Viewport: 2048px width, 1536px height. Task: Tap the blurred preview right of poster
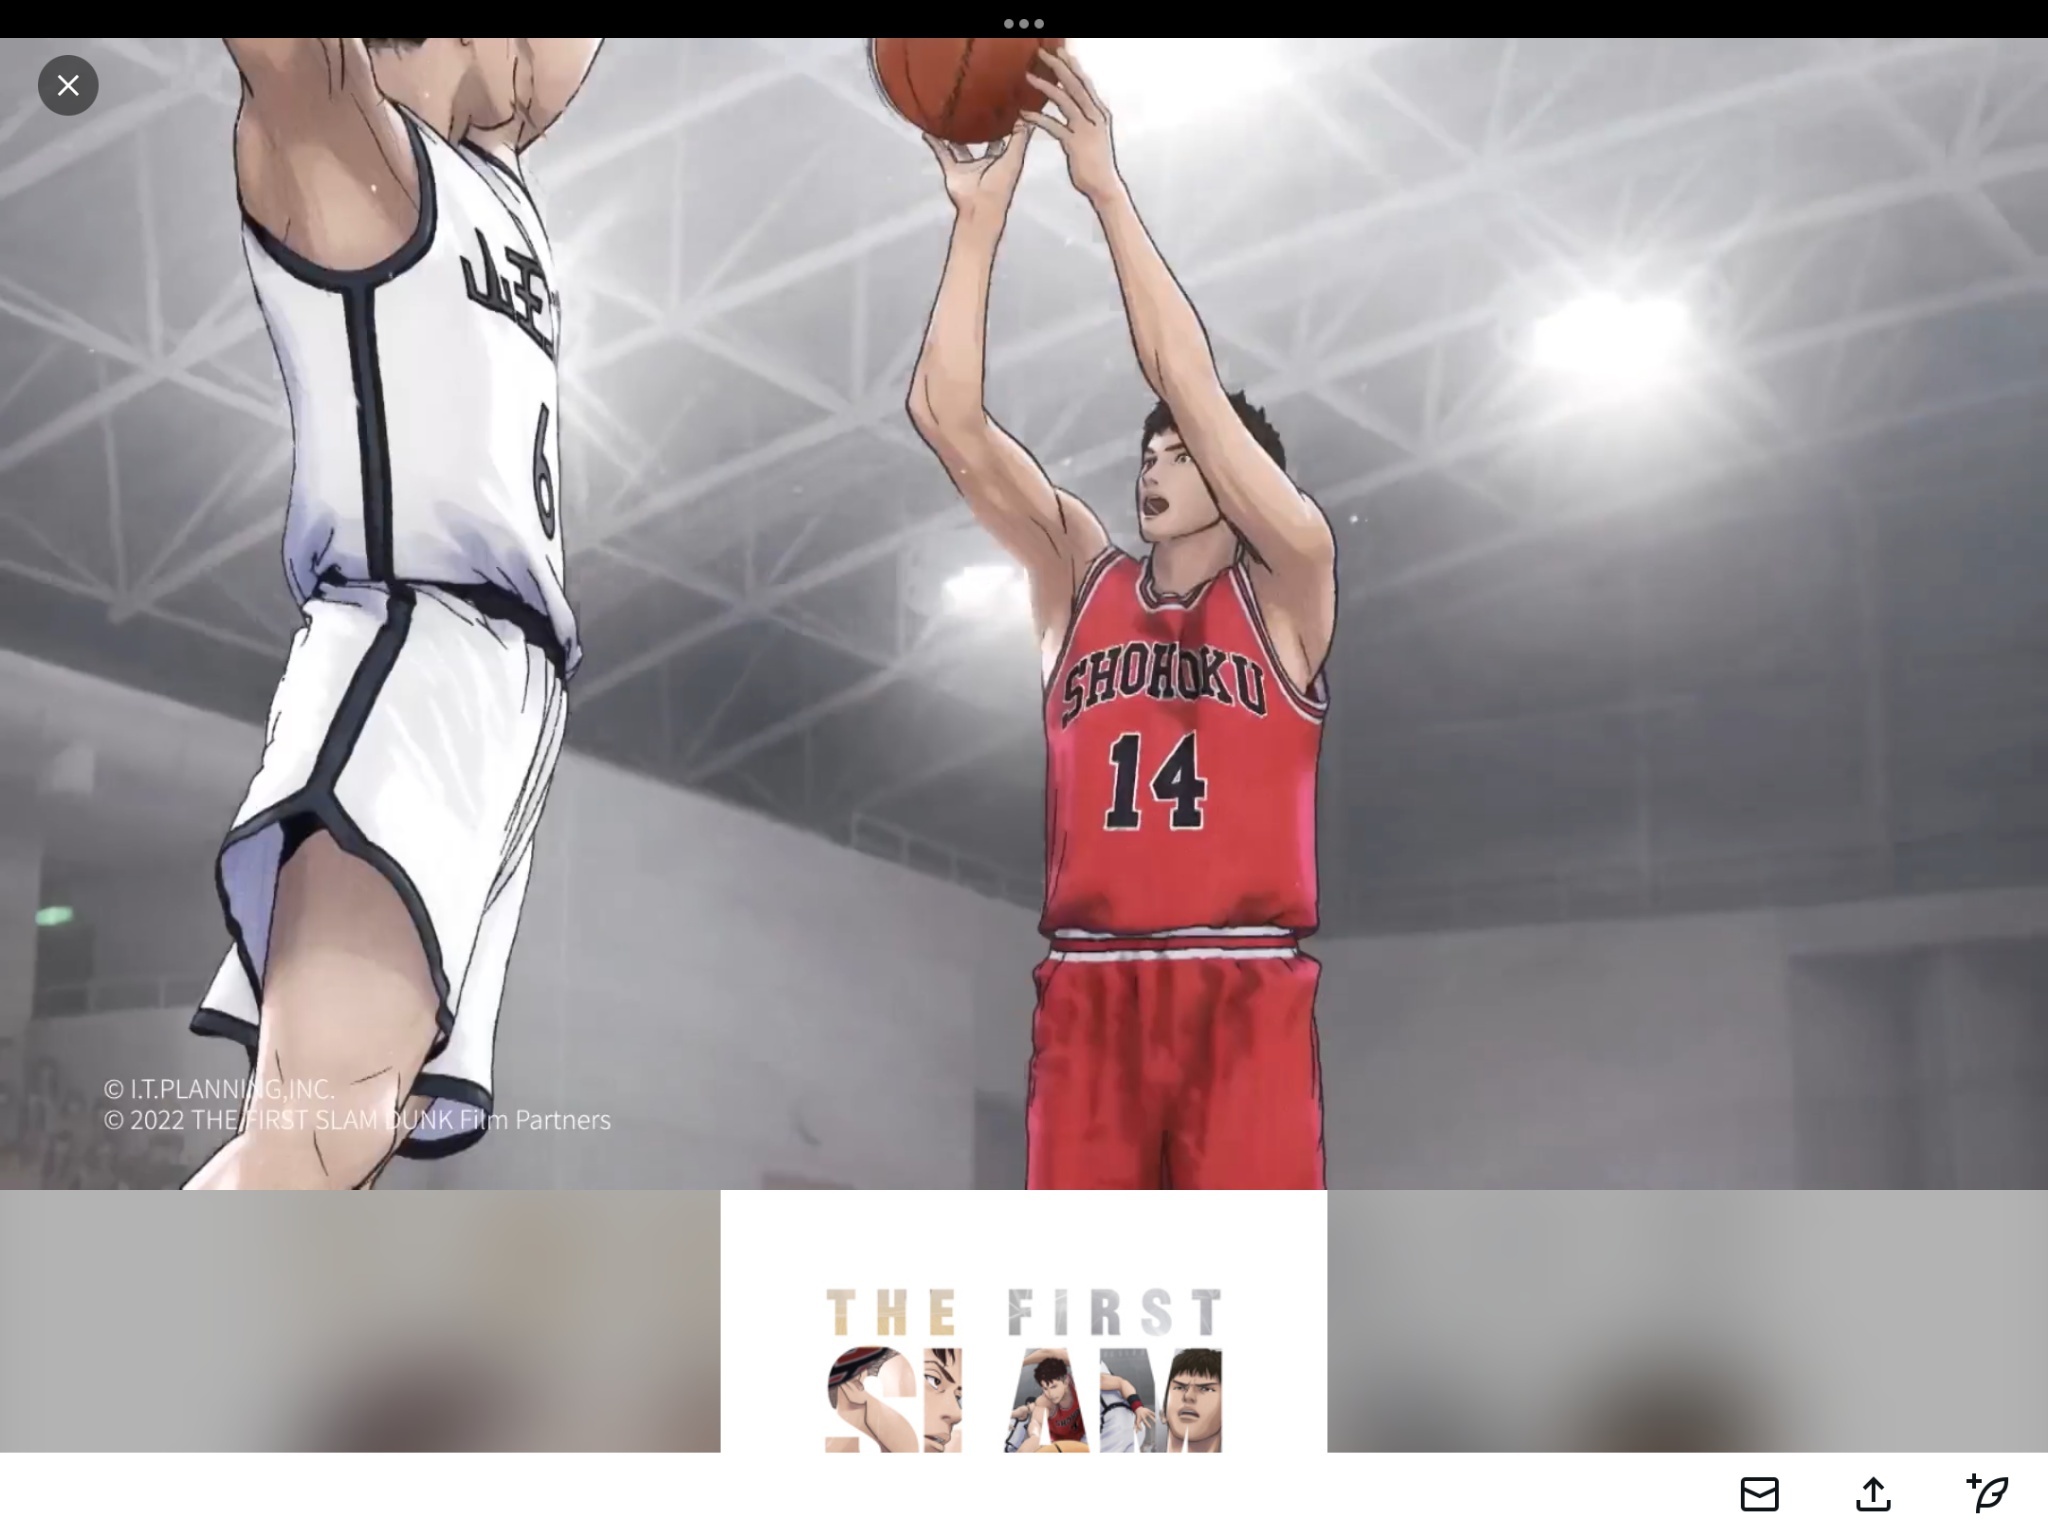click(x=1688, y=1321)
